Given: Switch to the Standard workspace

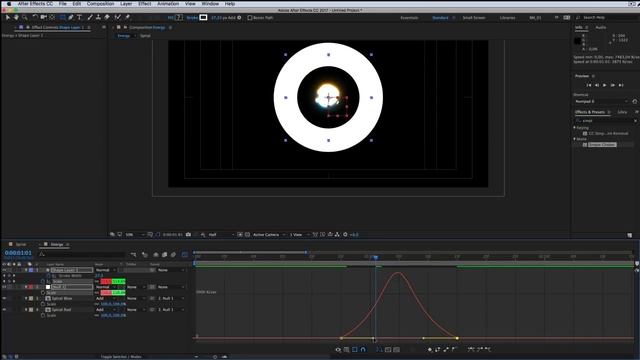Looking at the screenshot, I should [x=440, y=18].
